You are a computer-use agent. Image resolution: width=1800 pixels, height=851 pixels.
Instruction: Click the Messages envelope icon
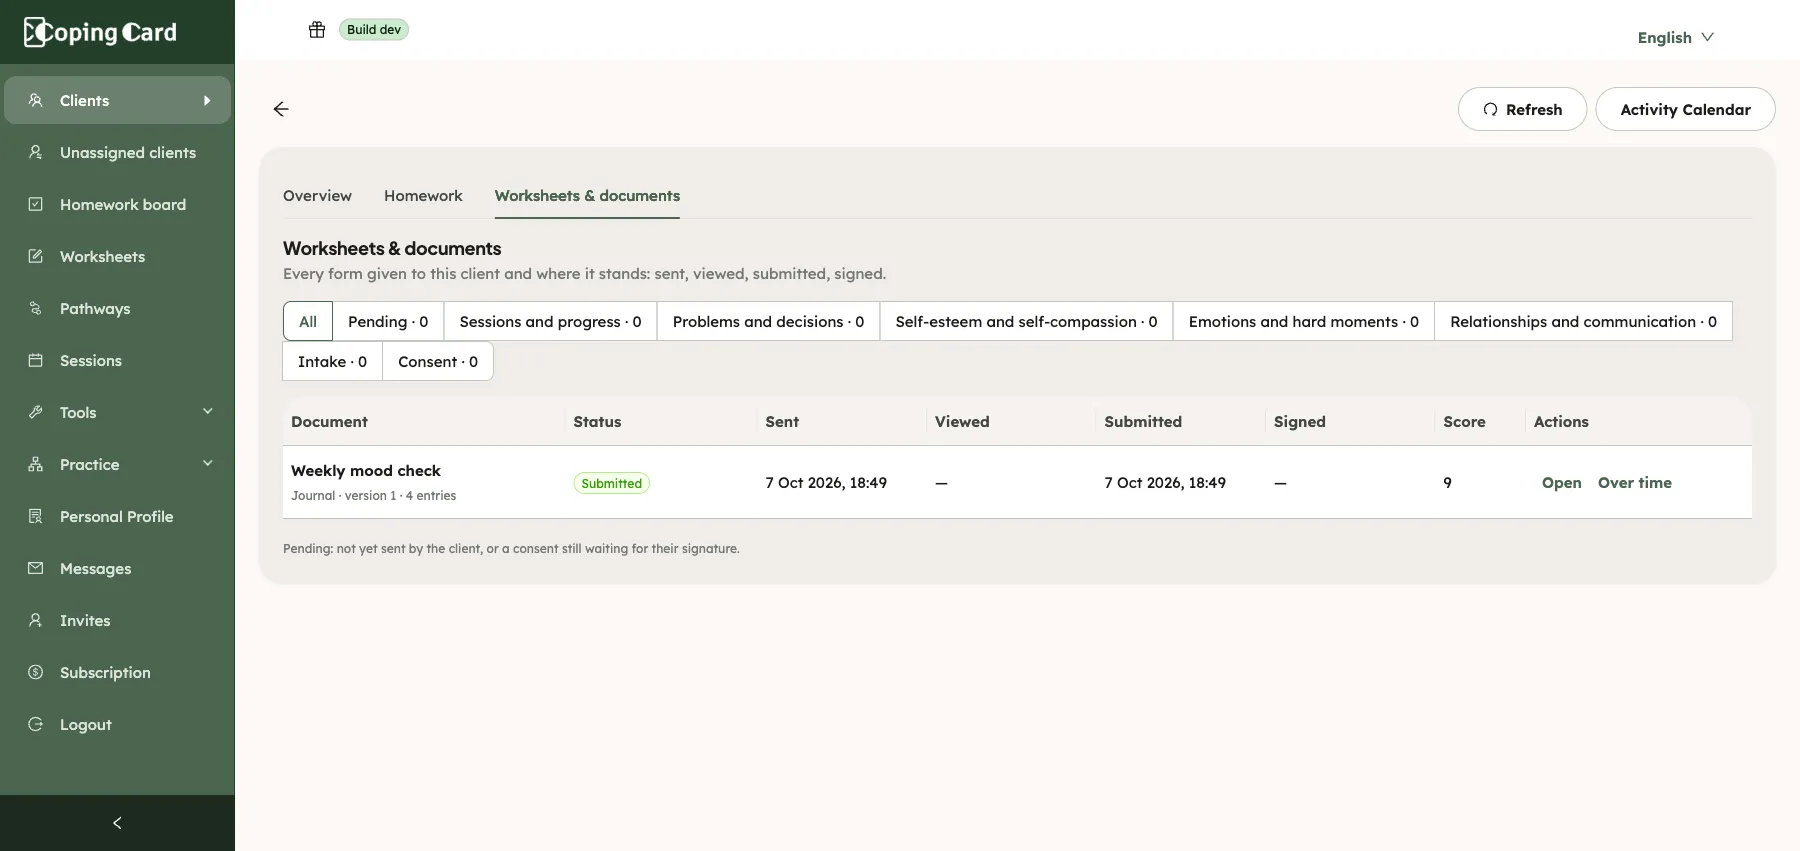(36, 568)
